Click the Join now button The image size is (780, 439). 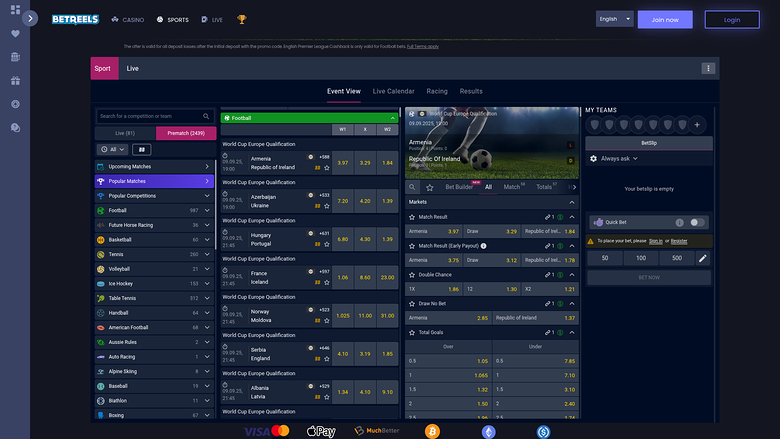point(665,19)
